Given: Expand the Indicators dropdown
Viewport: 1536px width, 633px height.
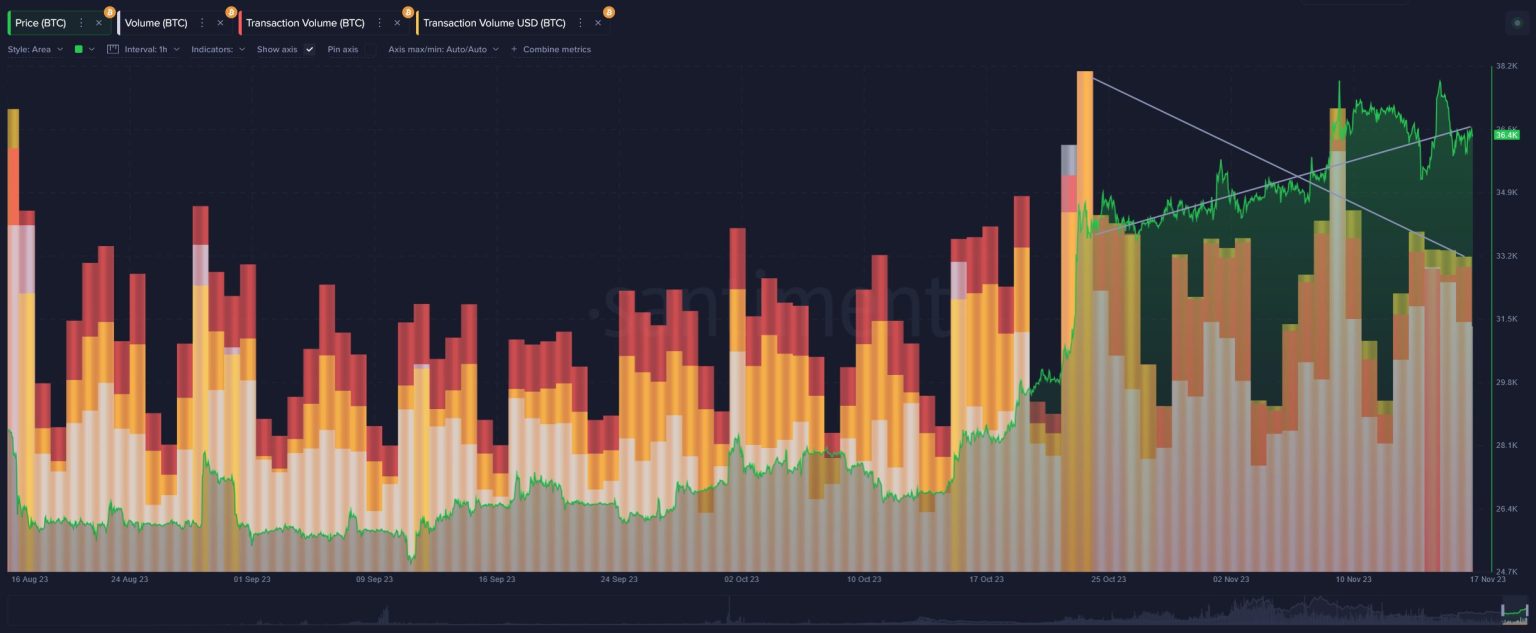Looking at the screenshot, I should coord(218,49).
